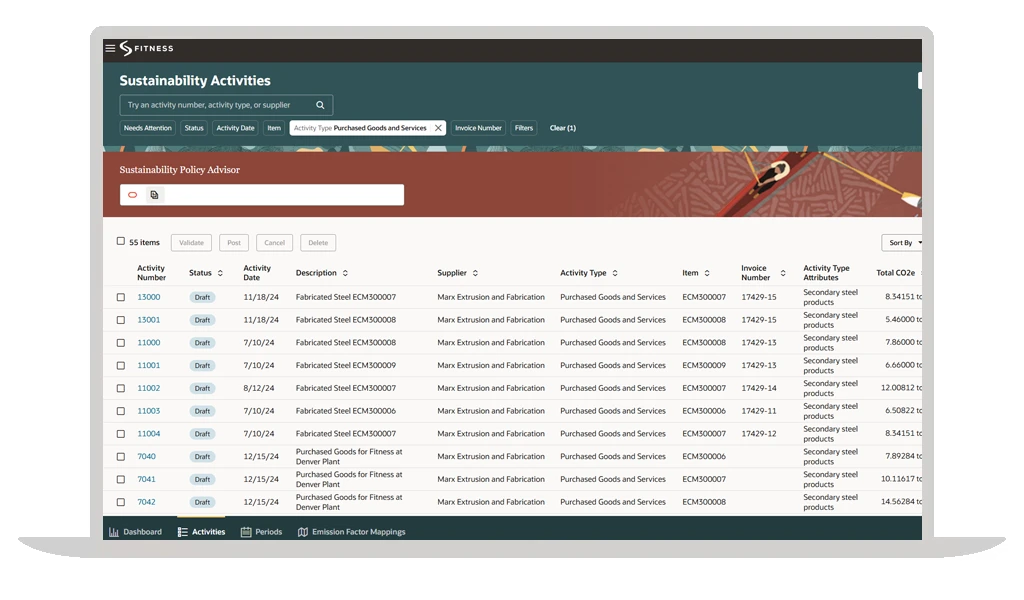This screenshot has width=1024, height=600.
Task: Open activity number 7040 link
Action: [x=146, y=456]
